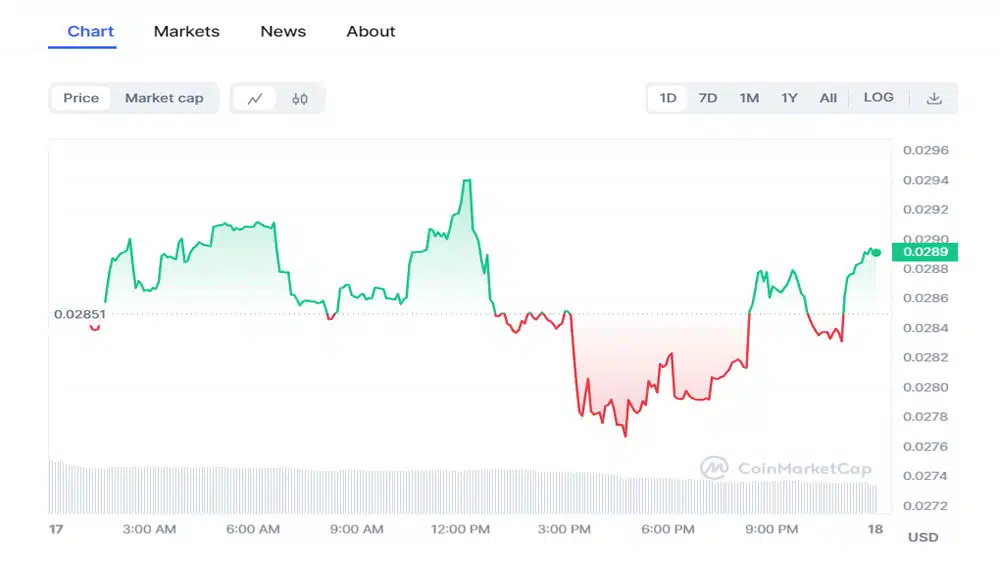Image resolution: width=1000 pixels, height=562 pixels.
Task: Switch to line chart view icon
Action: pos(255,98)
